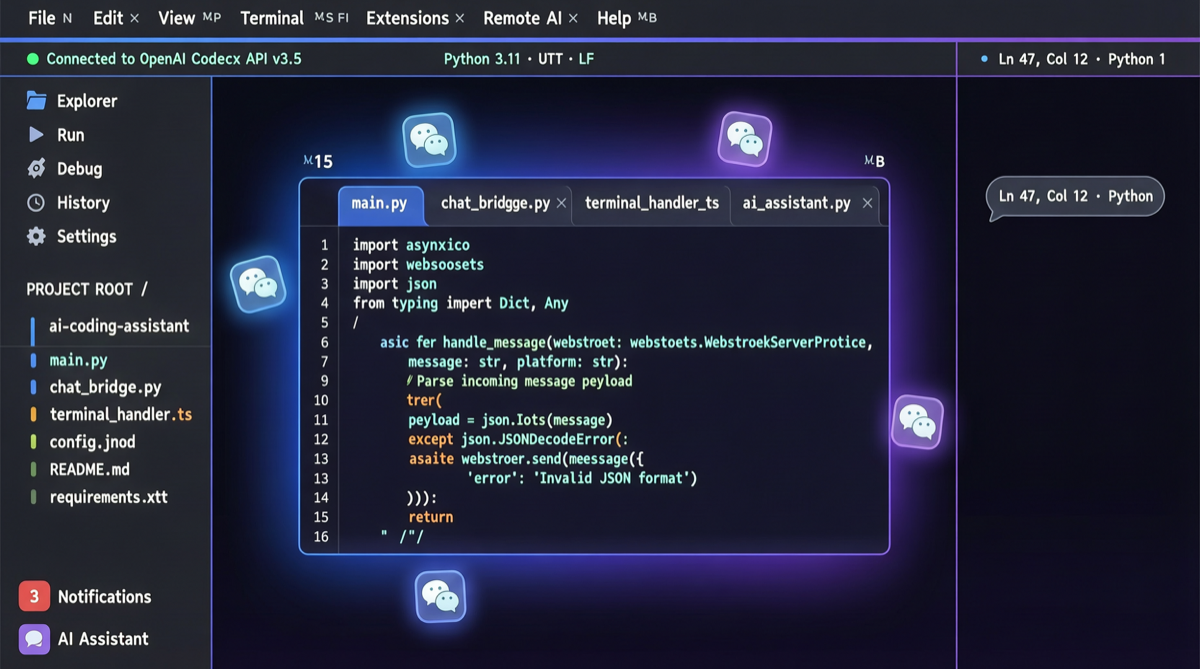Open the Explorer folder icon
The width and height of the screenshot is (1200, 669).
pyautogui.click(x=37, y=101)
